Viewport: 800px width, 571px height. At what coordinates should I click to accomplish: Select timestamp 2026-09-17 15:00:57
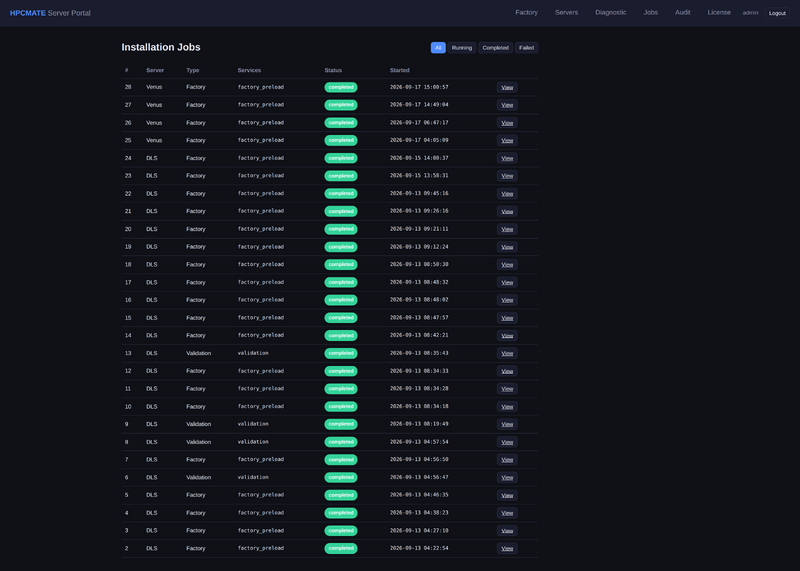419,87
